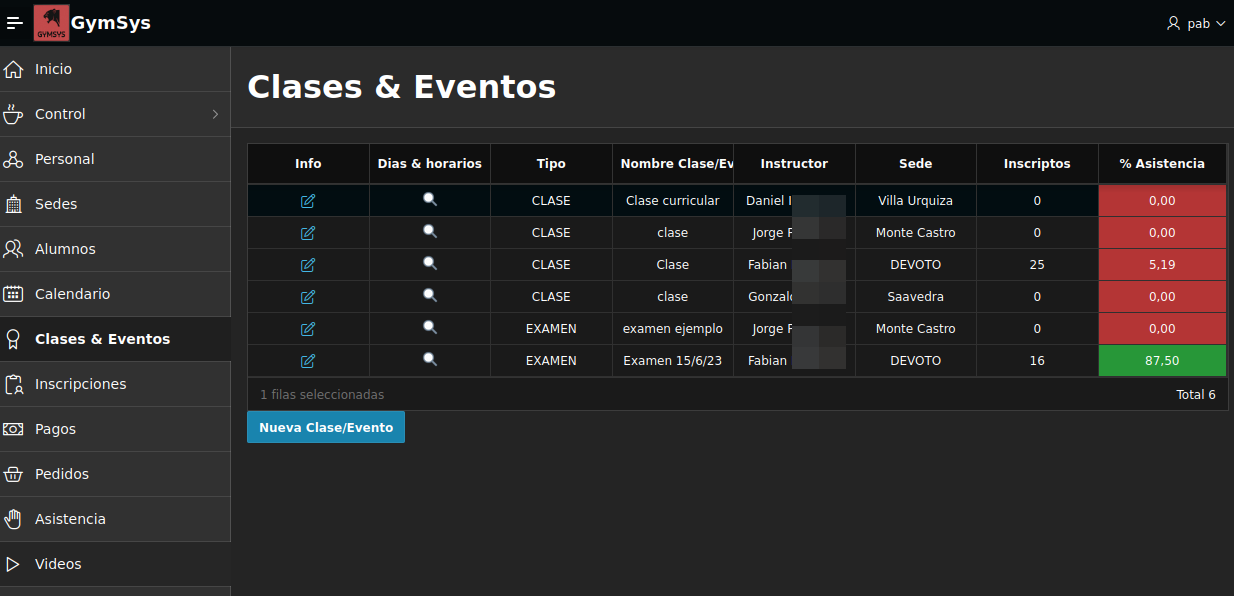Switch to the Alumnos section

click(x=65, y=248)
